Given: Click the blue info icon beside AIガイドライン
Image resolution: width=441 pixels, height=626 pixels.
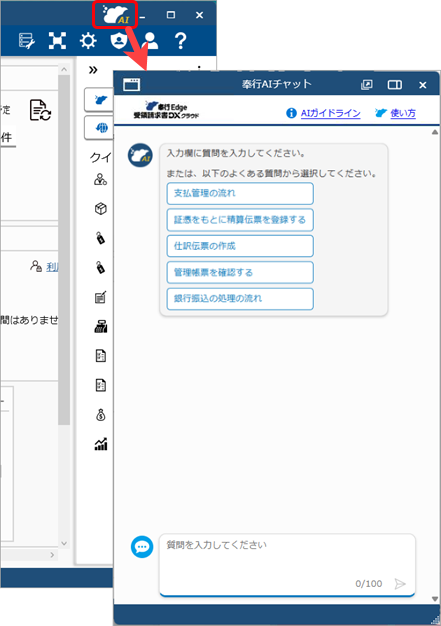Looking at the screenshot, I should point(291,113).
